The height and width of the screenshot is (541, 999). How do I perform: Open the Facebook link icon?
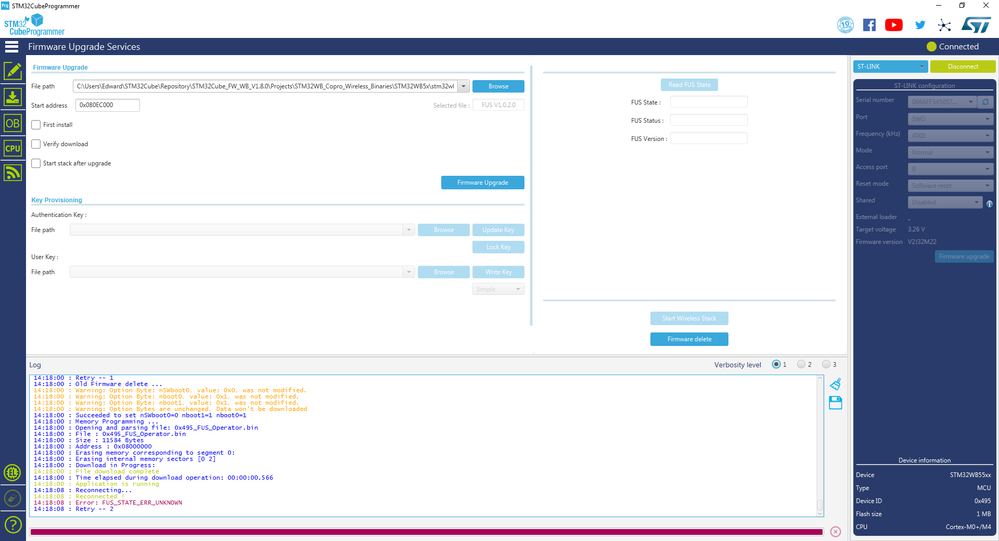[869, 25]
